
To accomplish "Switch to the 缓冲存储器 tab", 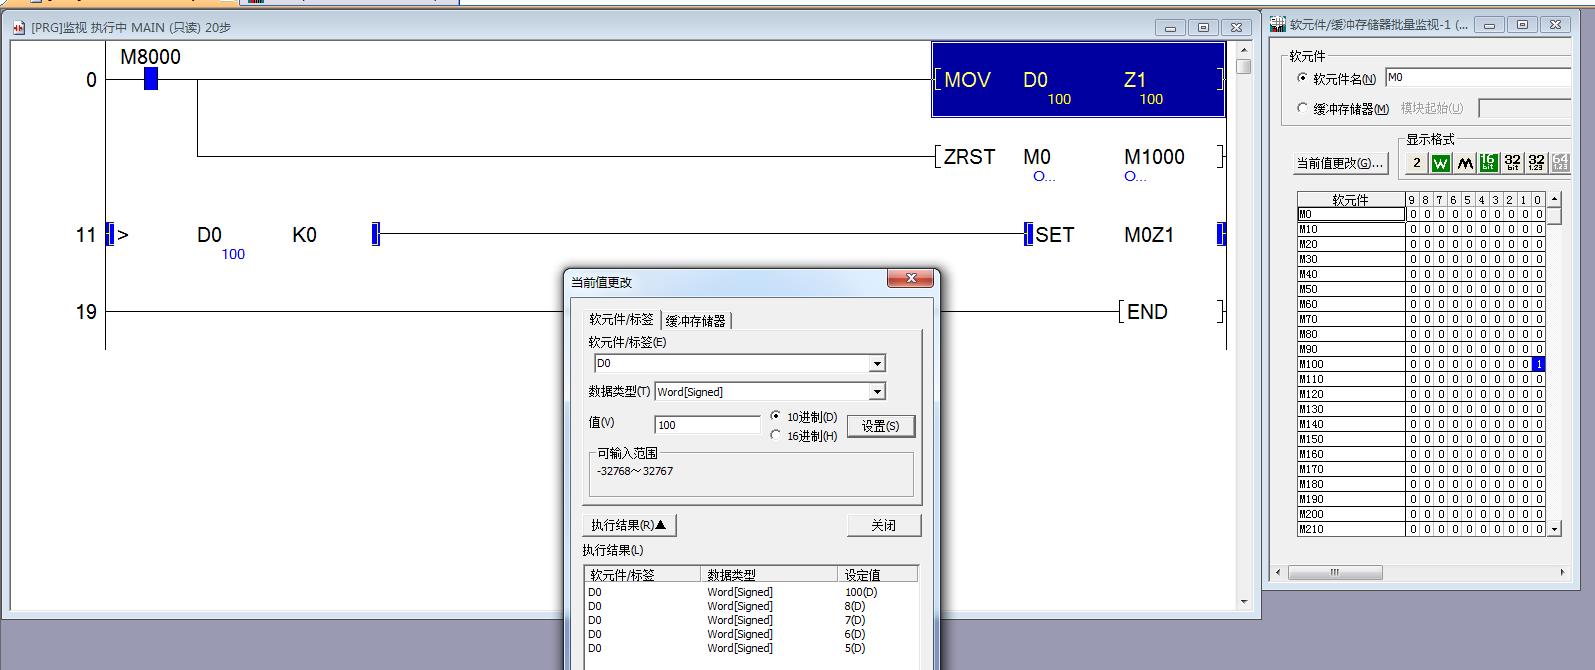I will [x=696, y=321].
